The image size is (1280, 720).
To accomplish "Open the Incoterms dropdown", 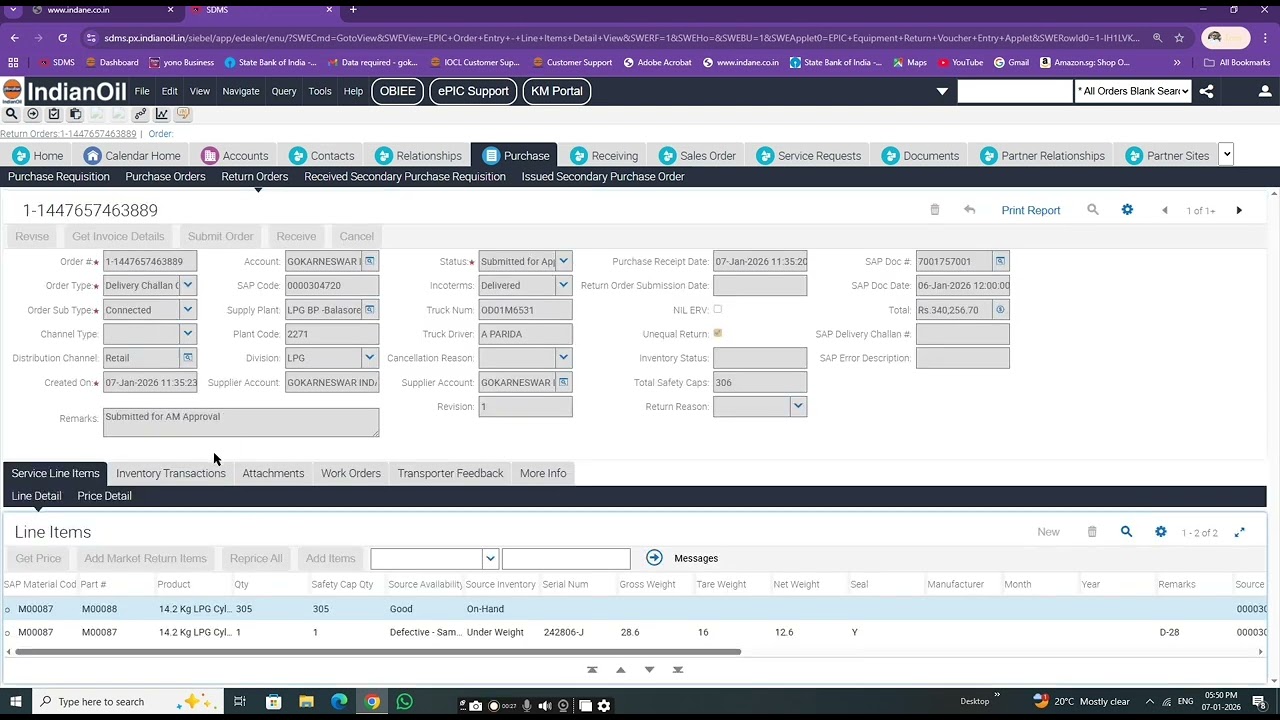I will click(x=564, y=286).
